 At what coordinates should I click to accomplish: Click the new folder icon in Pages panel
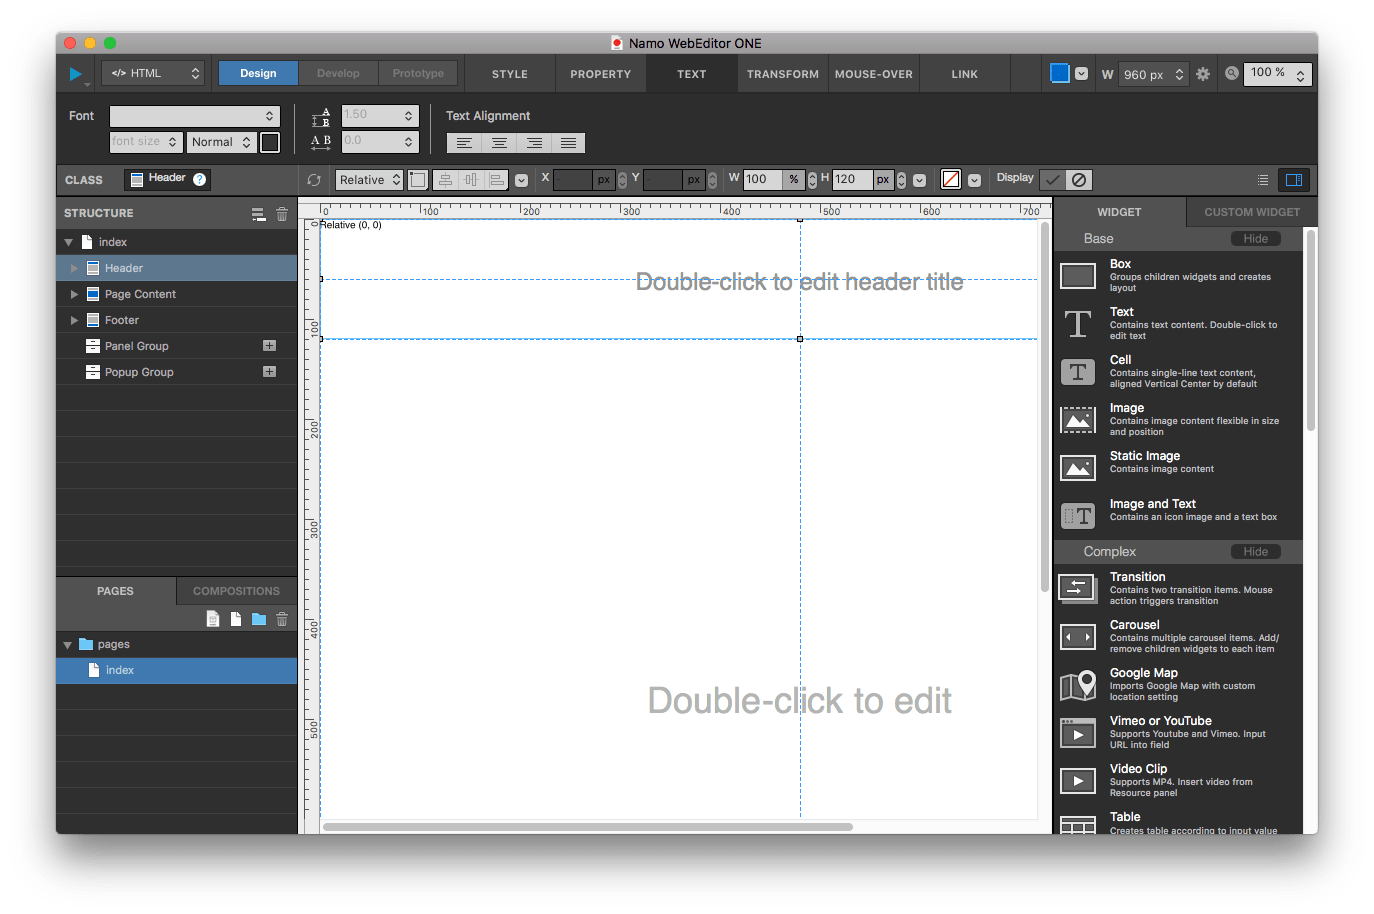(x=259, y=619)
